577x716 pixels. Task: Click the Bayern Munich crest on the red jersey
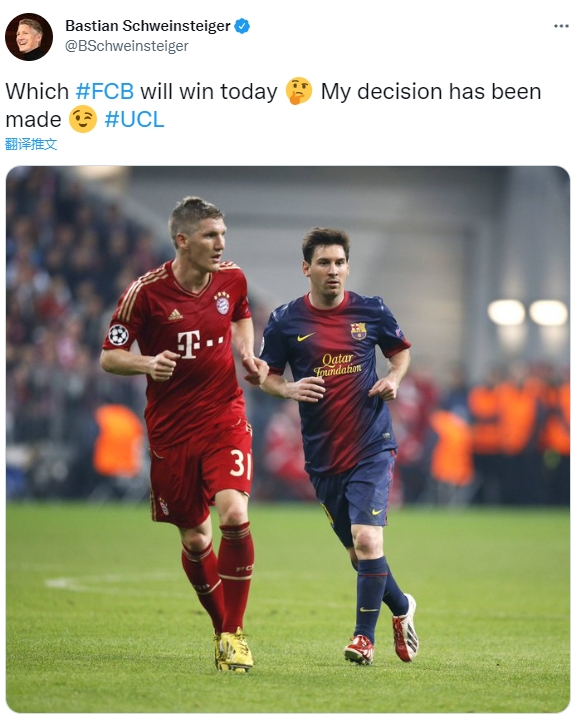(222, 303)
